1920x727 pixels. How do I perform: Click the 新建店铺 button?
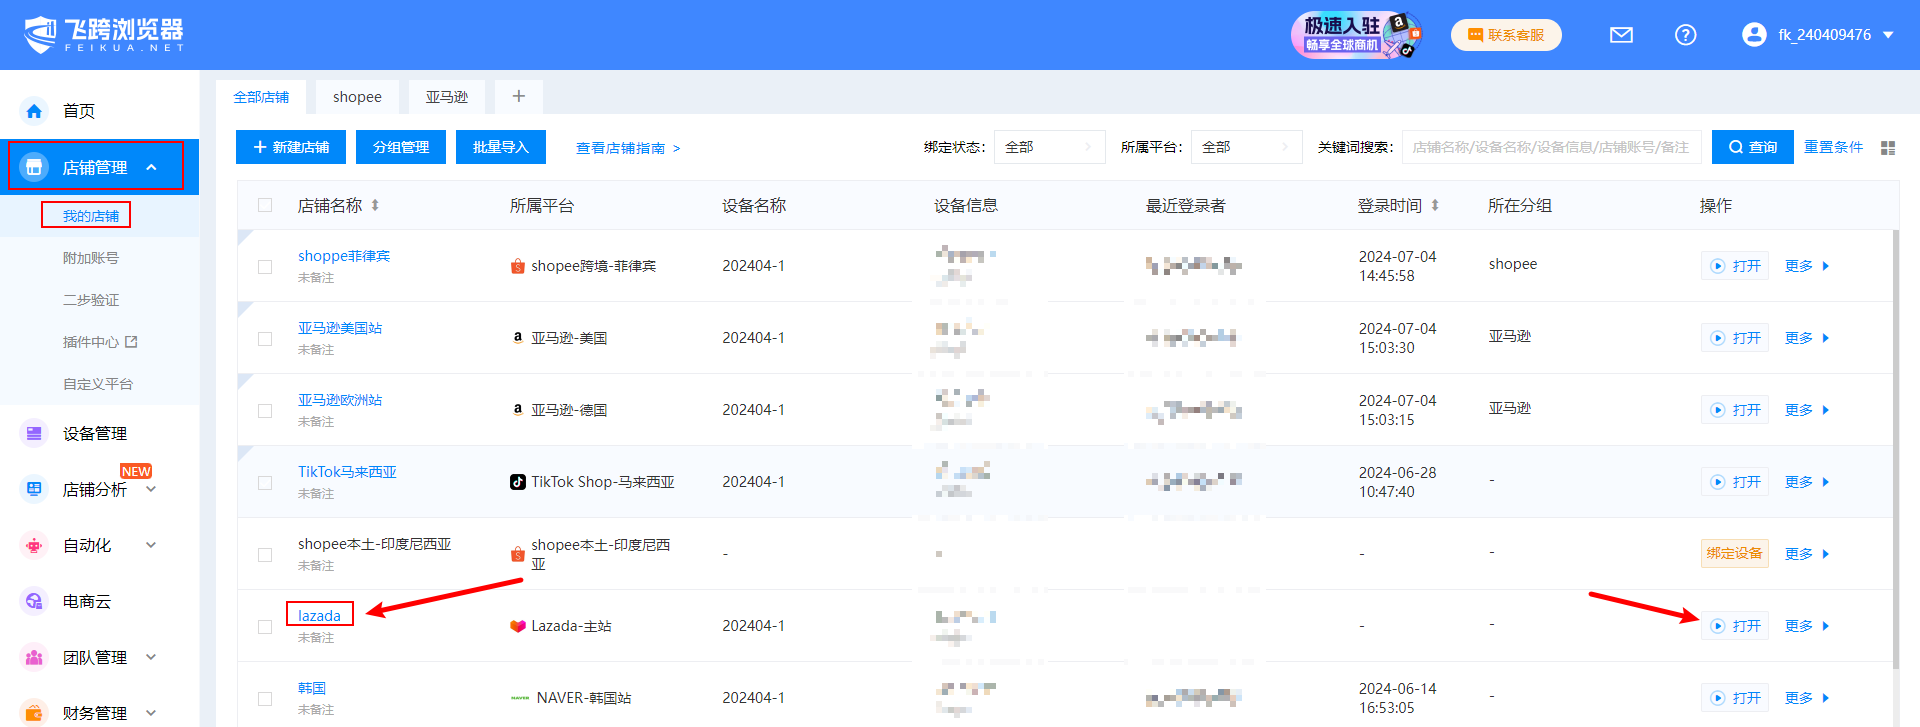pos(291,147)
